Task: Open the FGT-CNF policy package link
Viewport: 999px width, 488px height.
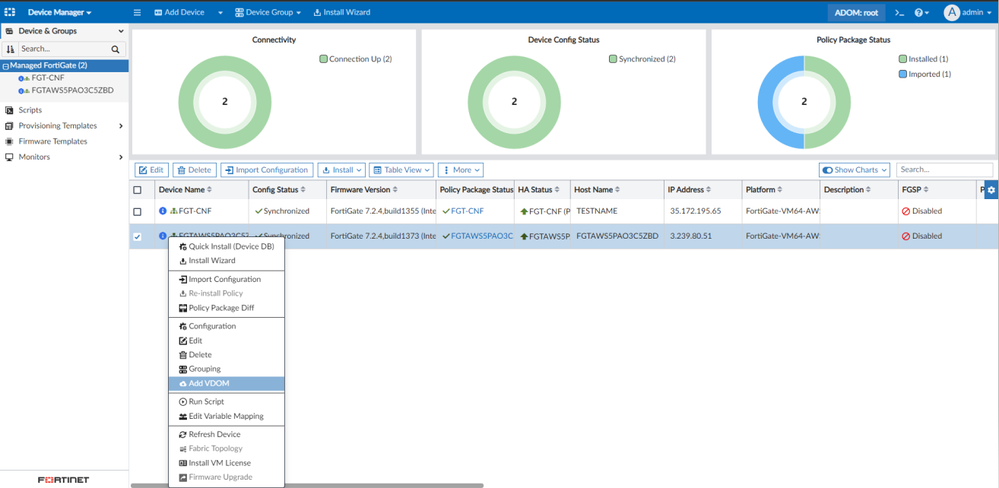Action: coord(466,212)
